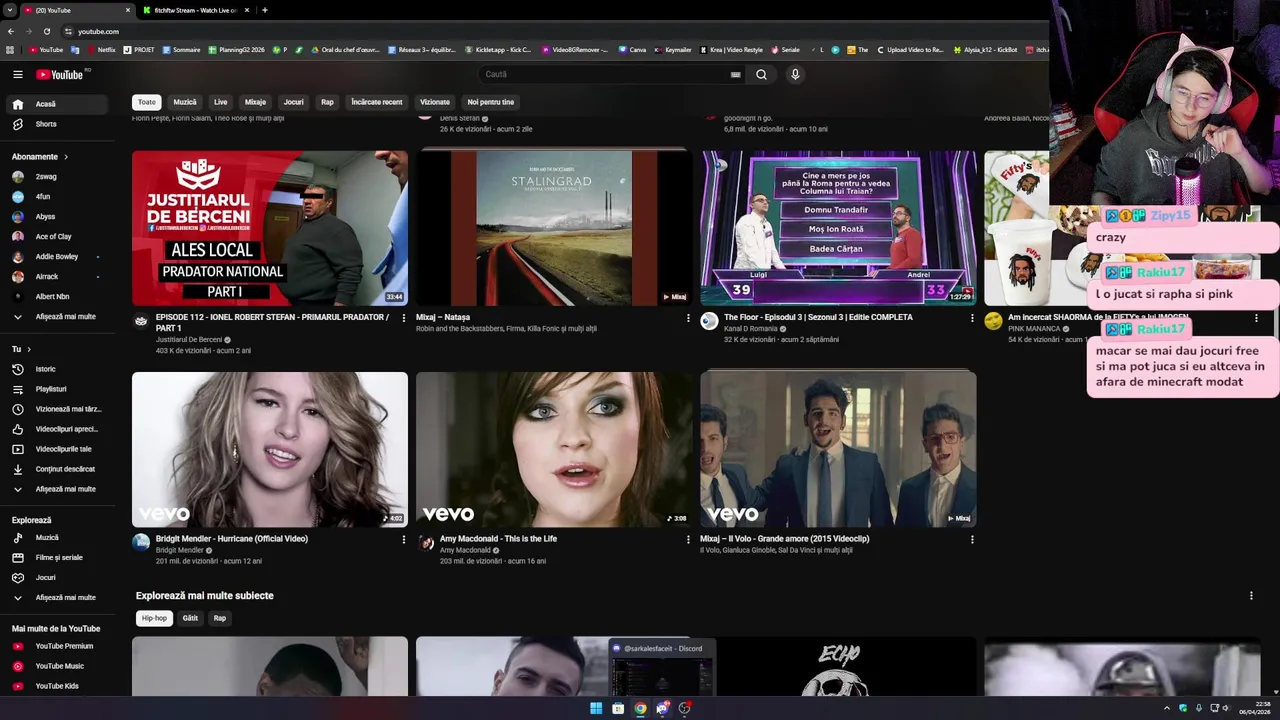Expand Afișează mai multe under Tu
1280x720 pixels.
57,489
